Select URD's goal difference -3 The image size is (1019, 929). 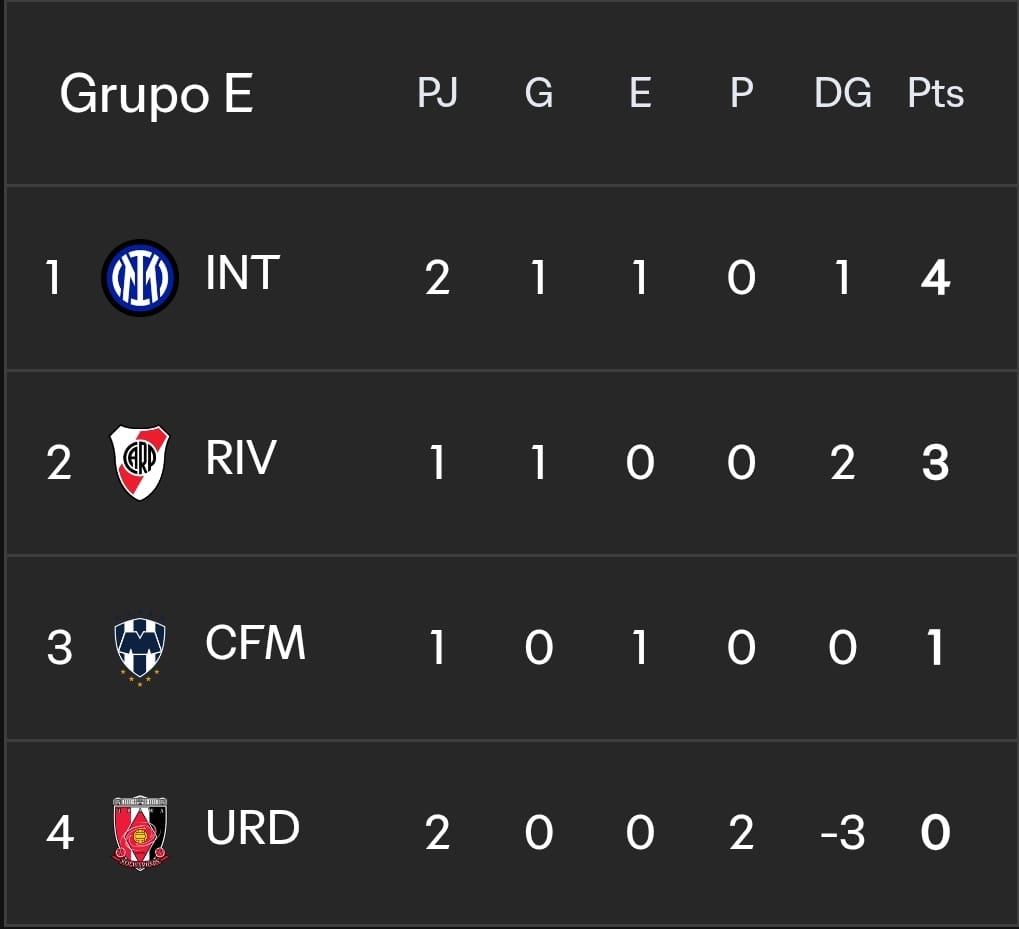coord(843,833)
